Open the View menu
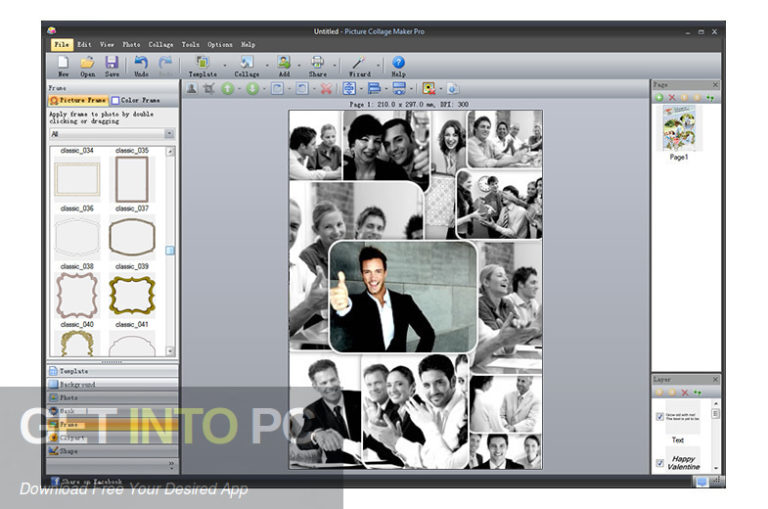The width and height of the screenshot is (768, 509). [107, 45]
